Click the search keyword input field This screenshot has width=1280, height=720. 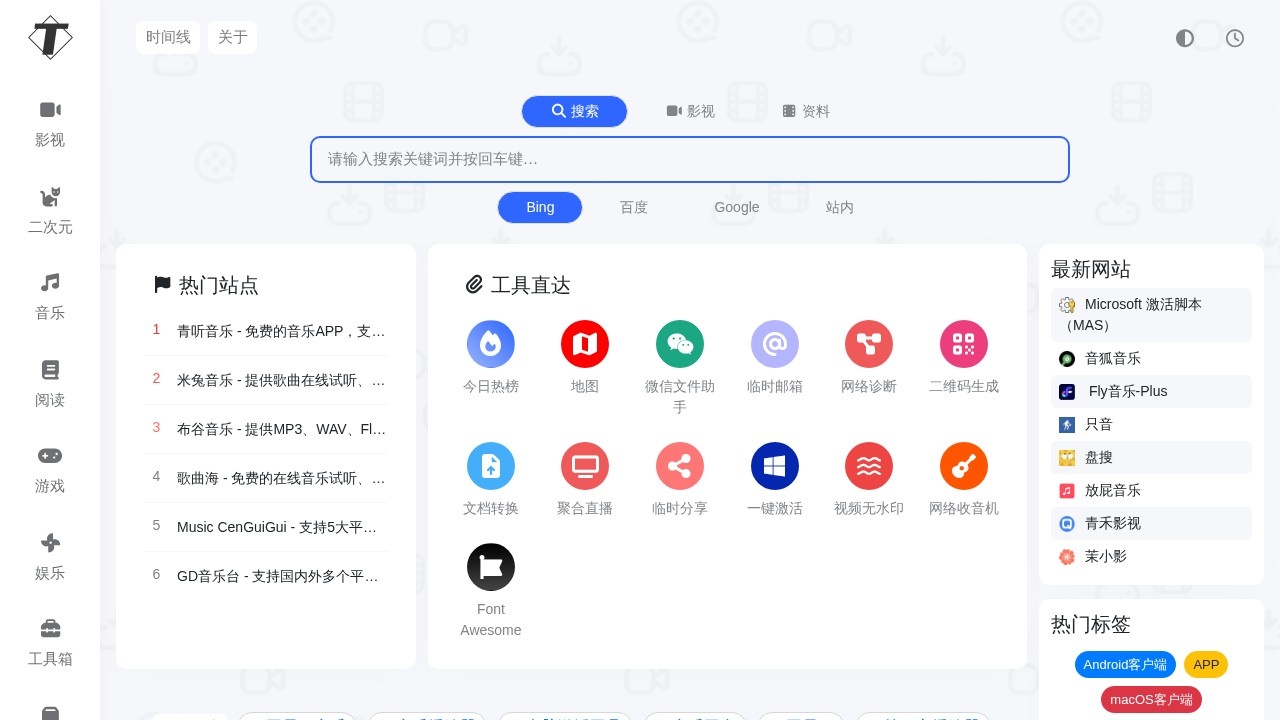click(690, 159)
